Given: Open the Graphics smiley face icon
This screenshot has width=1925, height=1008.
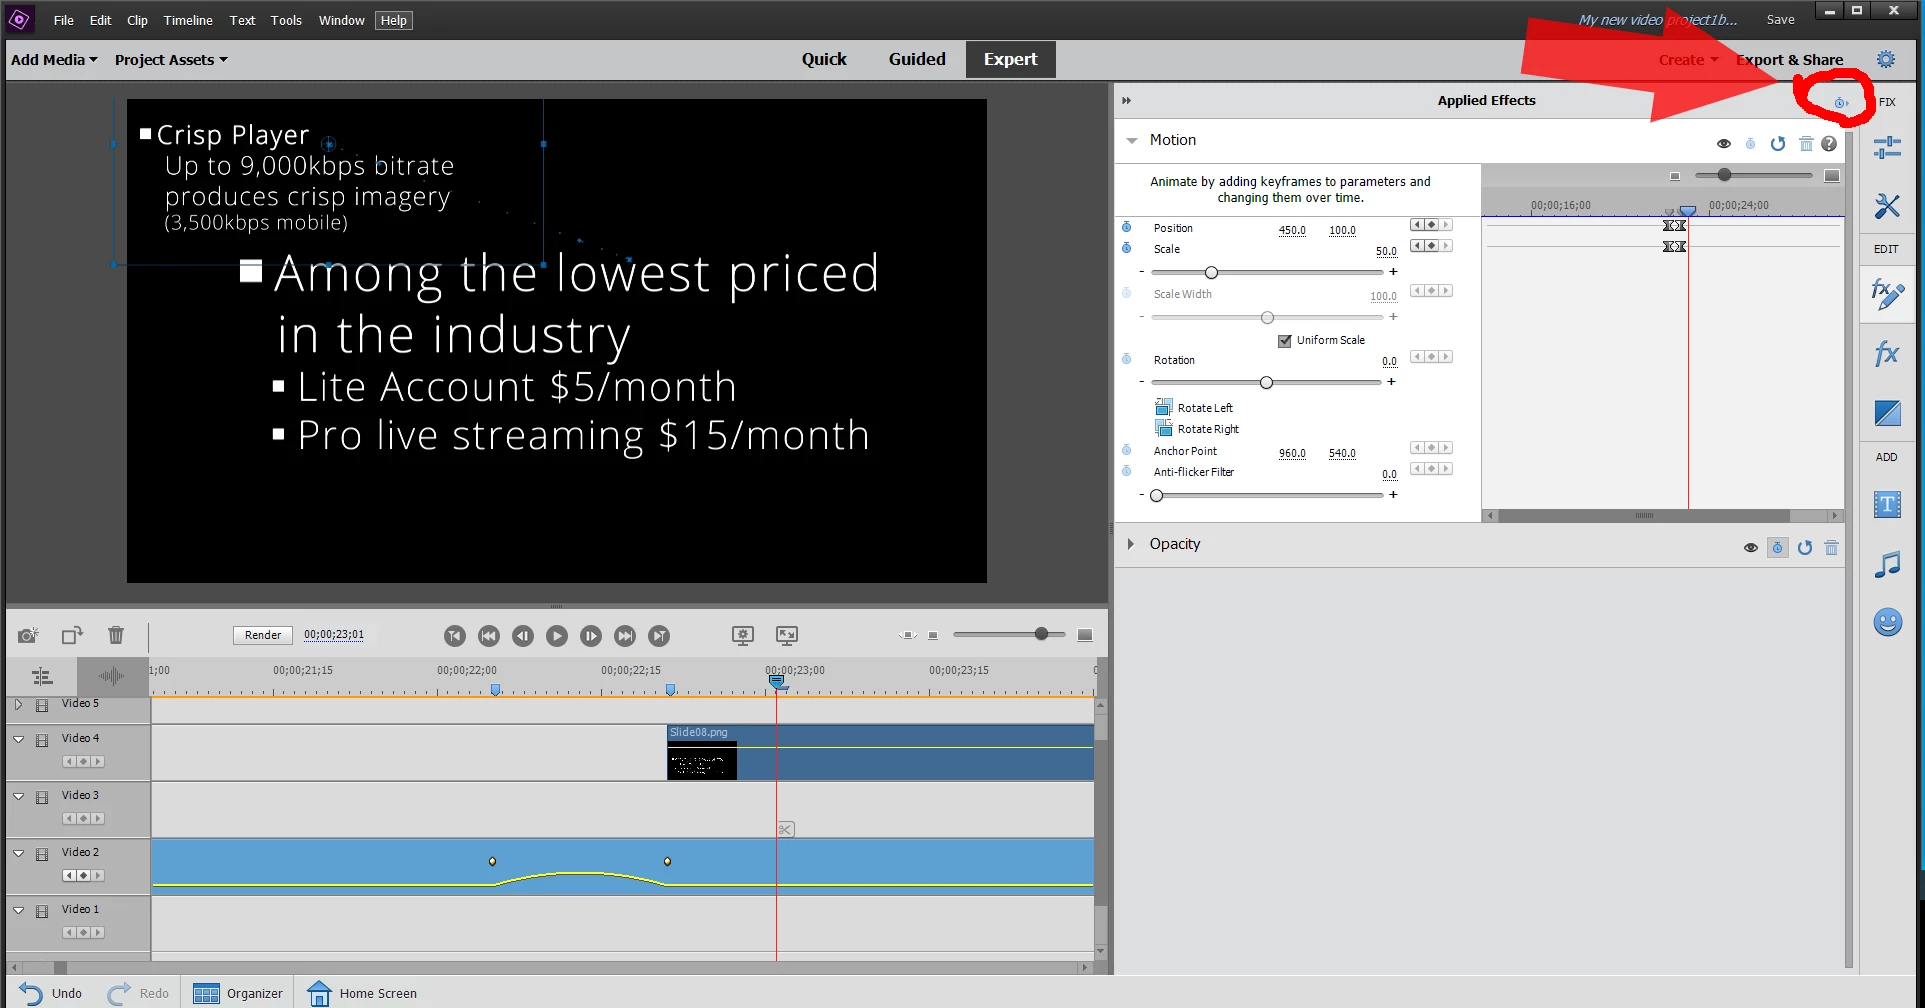Looking at the screenshot, I should click(x=1887, y=622).
